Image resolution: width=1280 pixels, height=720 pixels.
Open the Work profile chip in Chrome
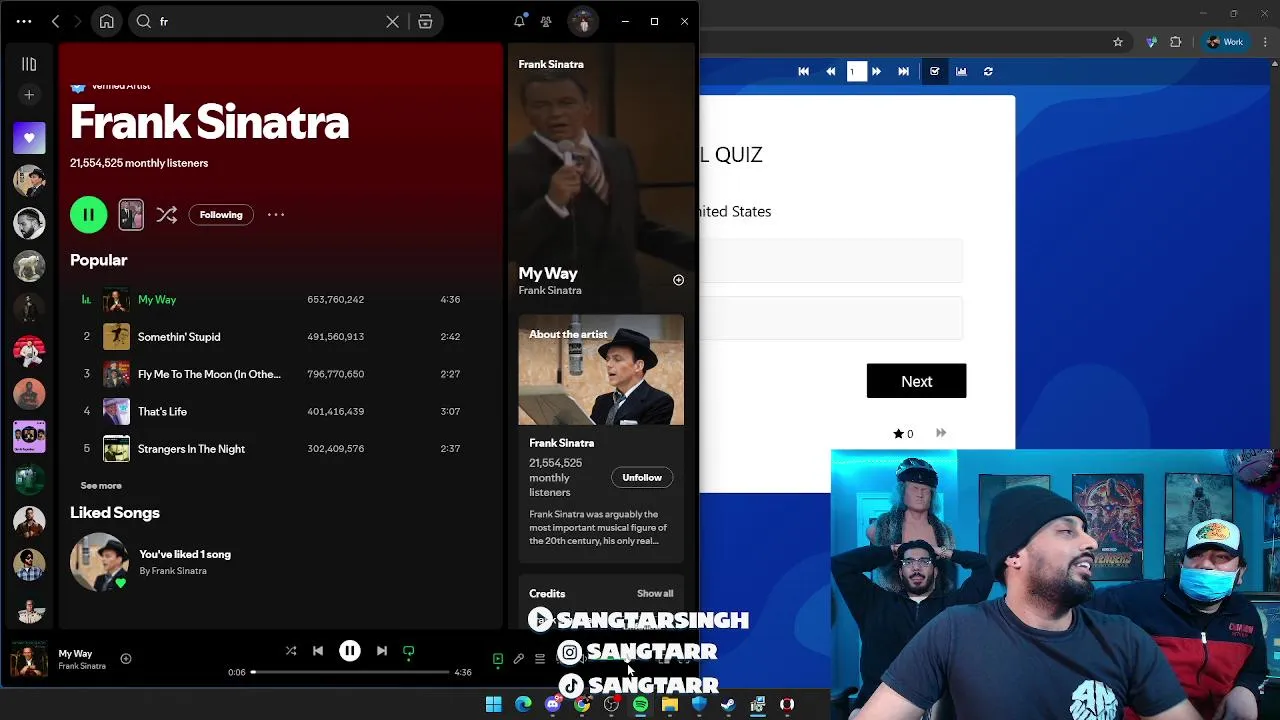point(1225,42)
